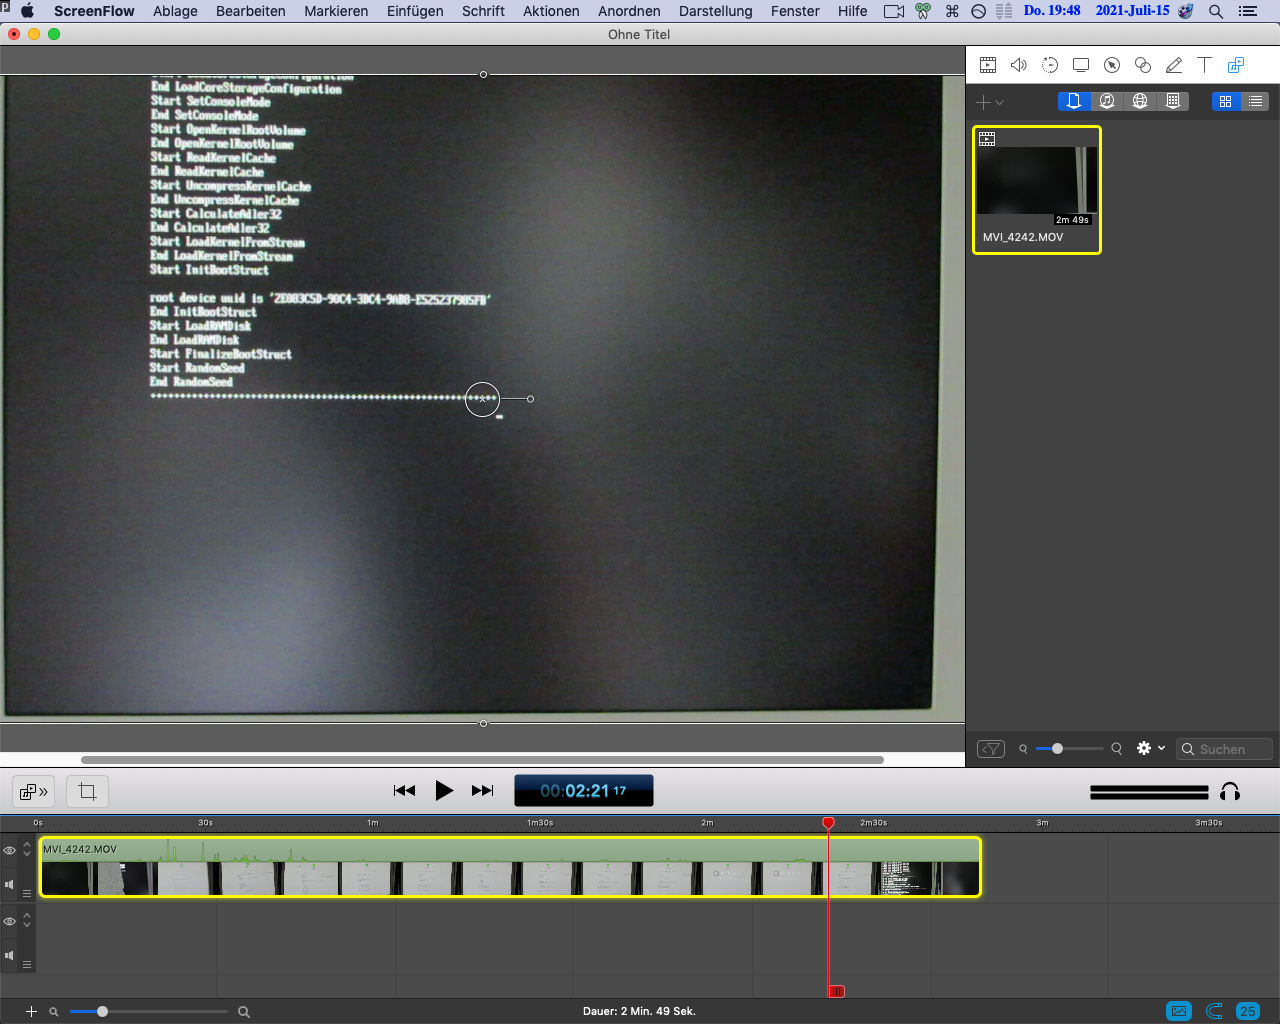Open the Video Motion properties tab
Viewport: 1280px width, 1024px height.
pos(1050,65)
